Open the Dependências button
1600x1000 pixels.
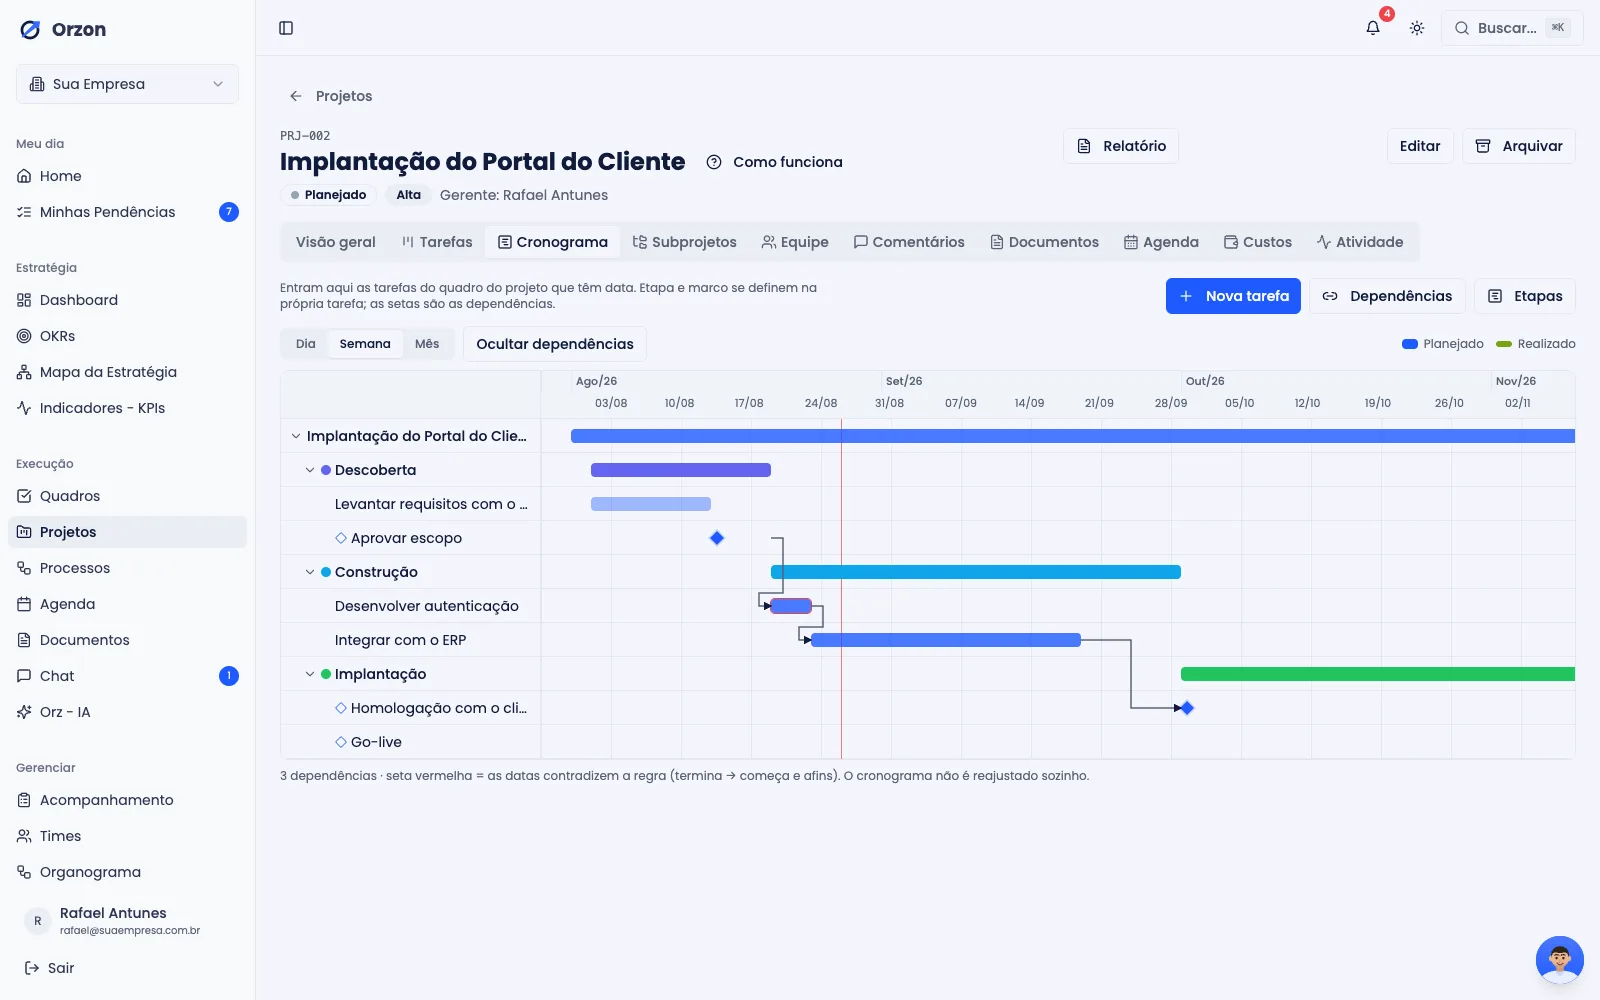1387,296
